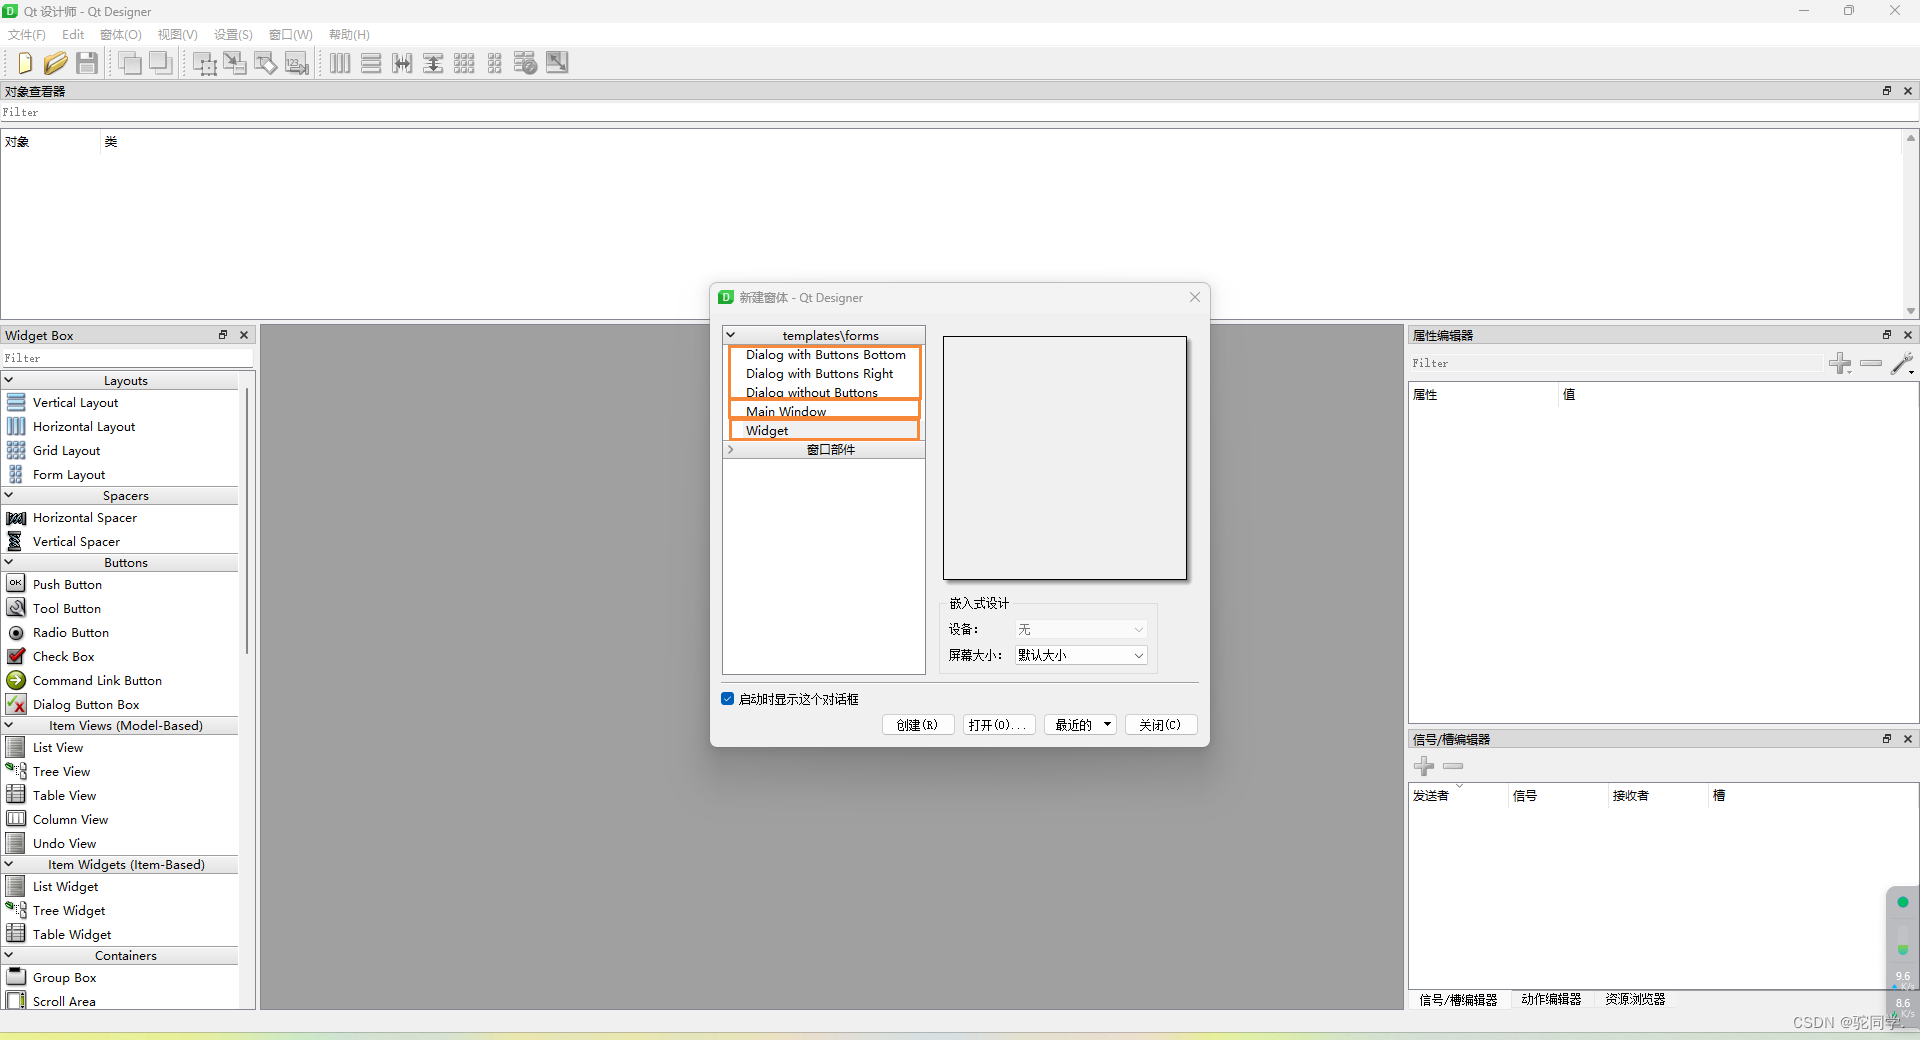Open the 视图(V) menu
Screen dimensions: 1920x1040
(x=177, y=34)
